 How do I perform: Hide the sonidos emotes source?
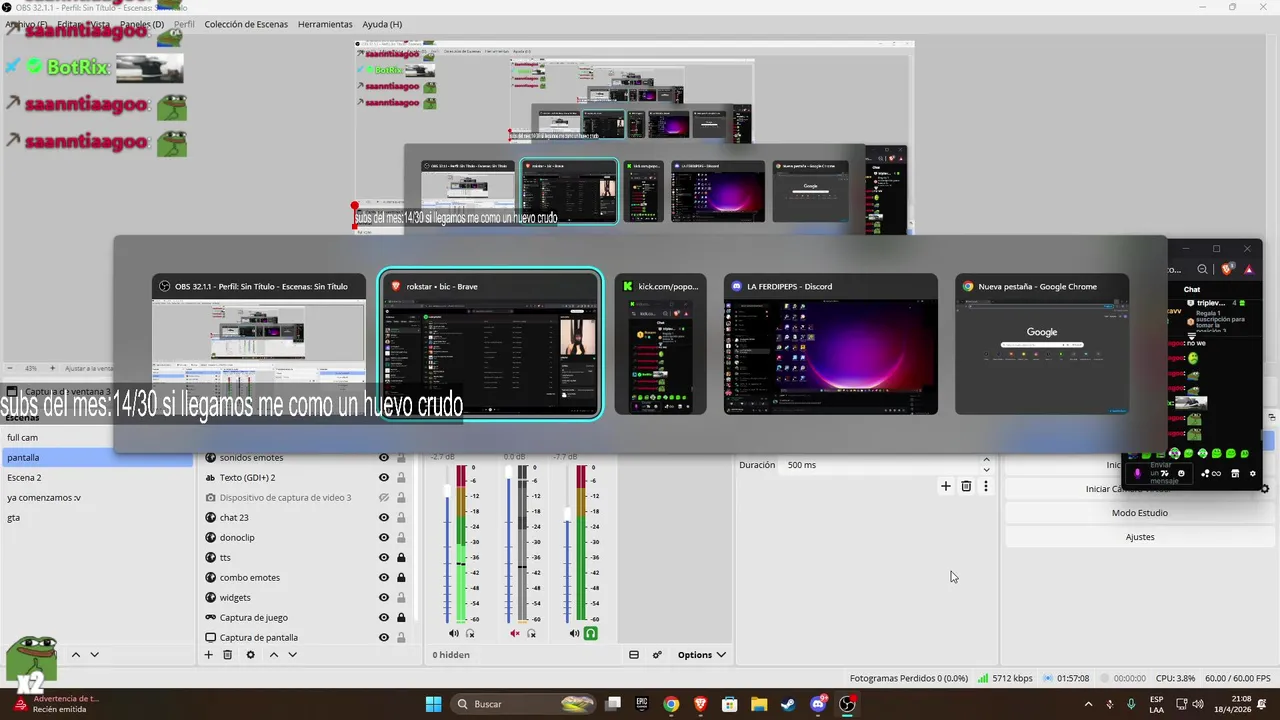(384, 457)
